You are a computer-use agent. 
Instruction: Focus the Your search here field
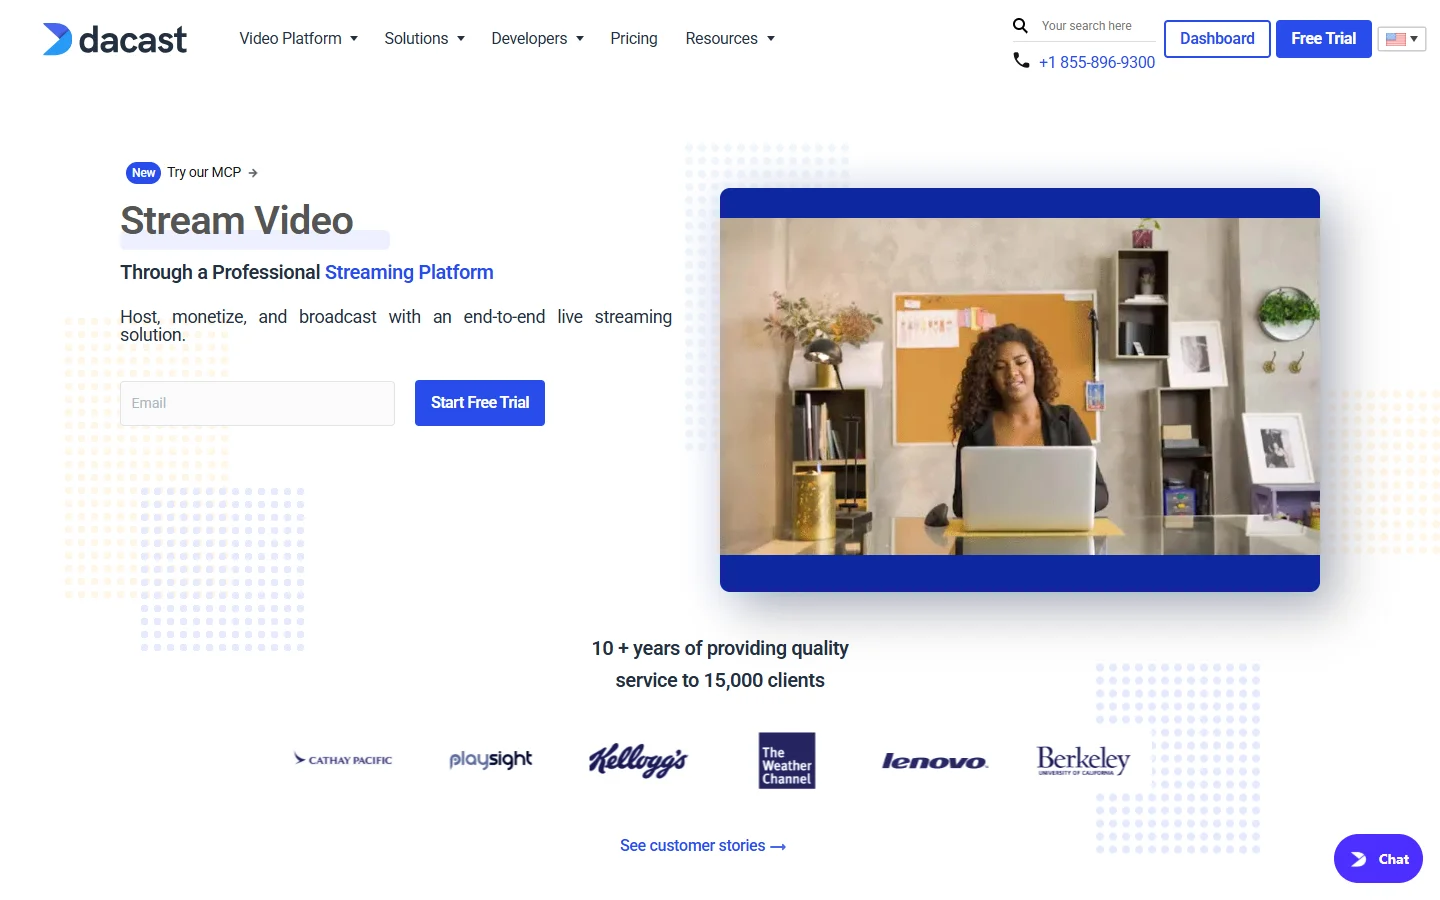coord(1096,26)
